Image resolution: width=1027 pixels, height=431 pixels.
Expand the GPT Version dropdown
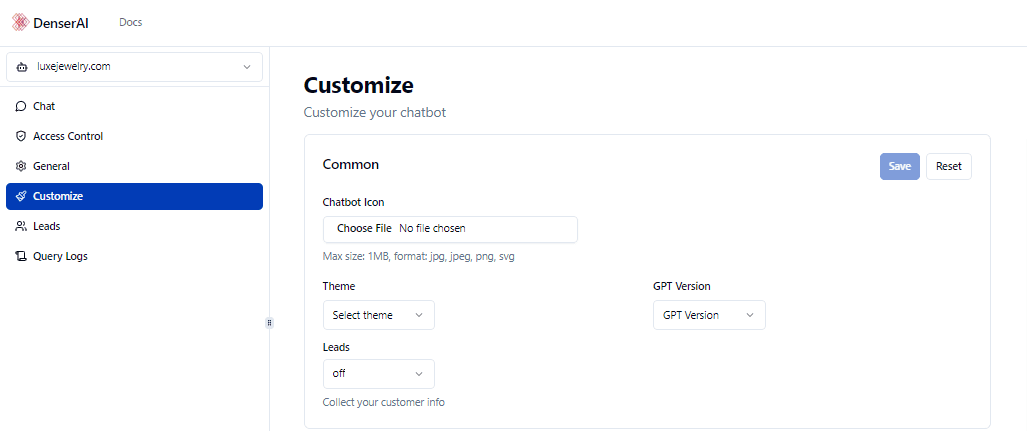pos(709,315)
